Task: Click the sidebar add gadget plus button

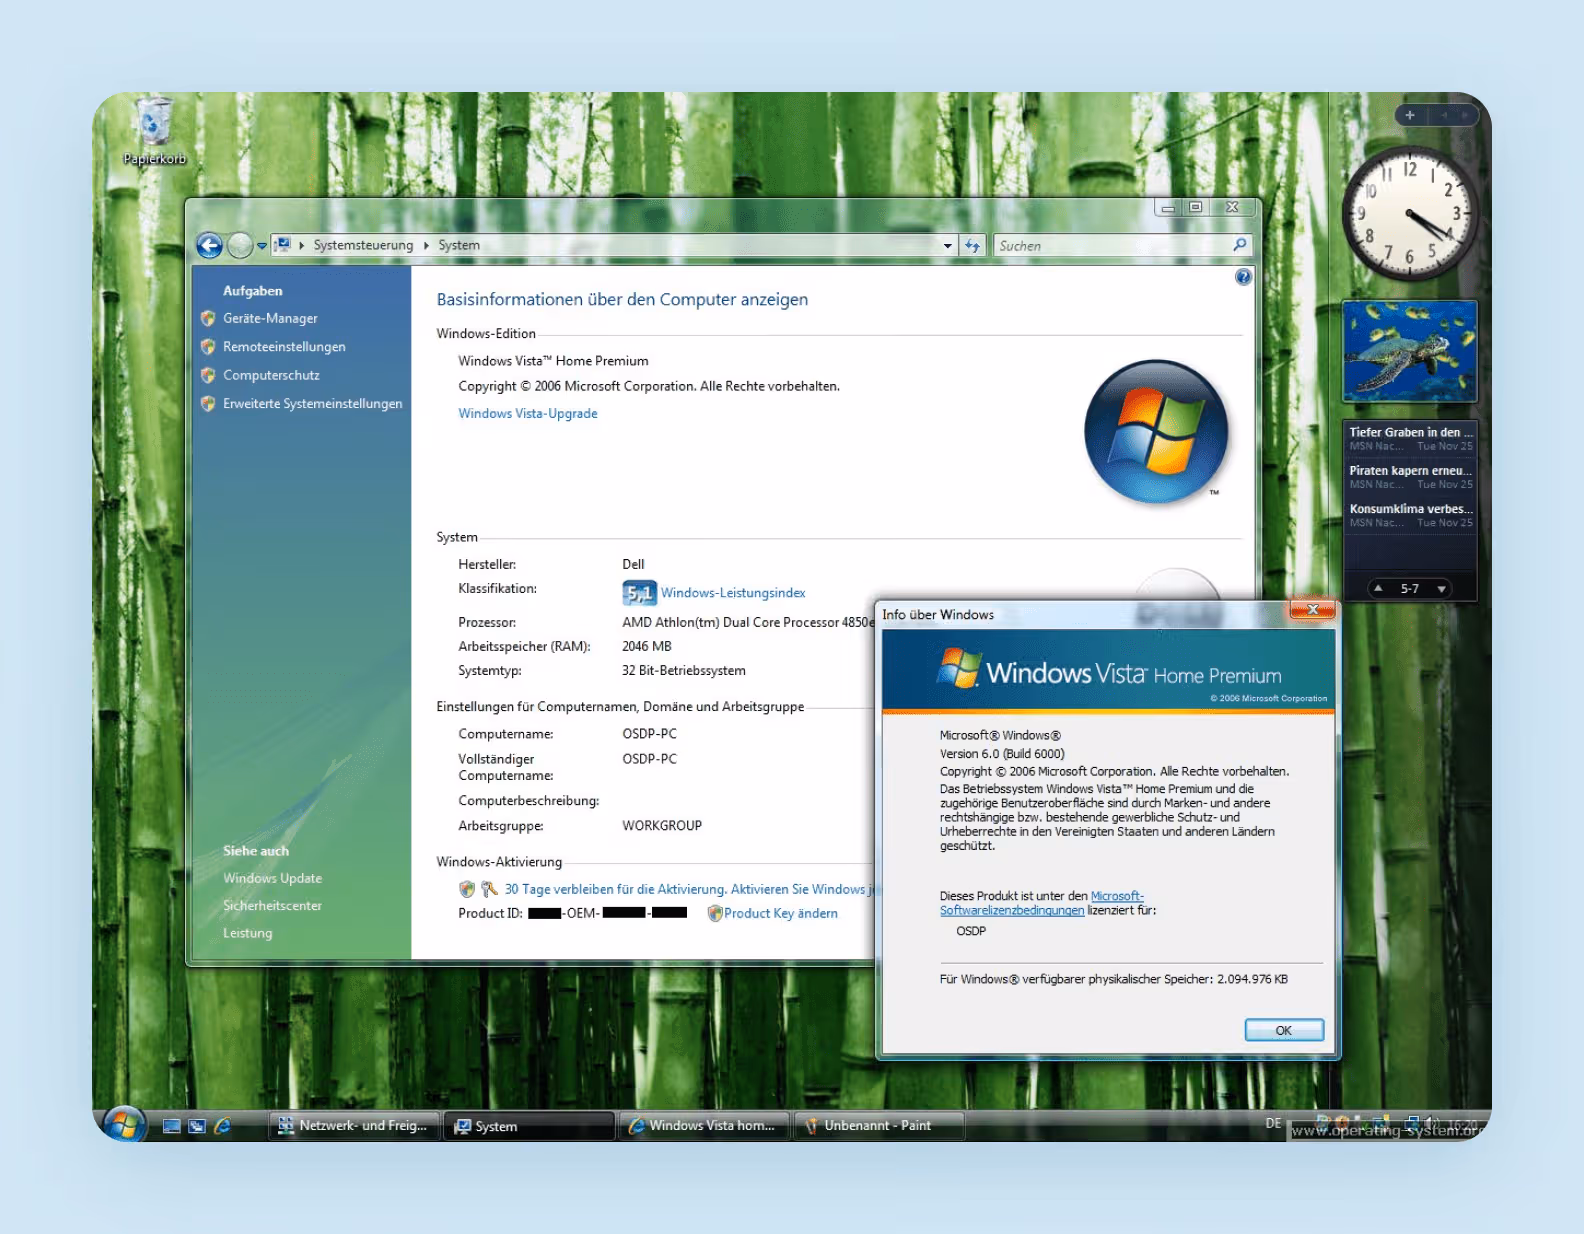Action: (1410, 115)
